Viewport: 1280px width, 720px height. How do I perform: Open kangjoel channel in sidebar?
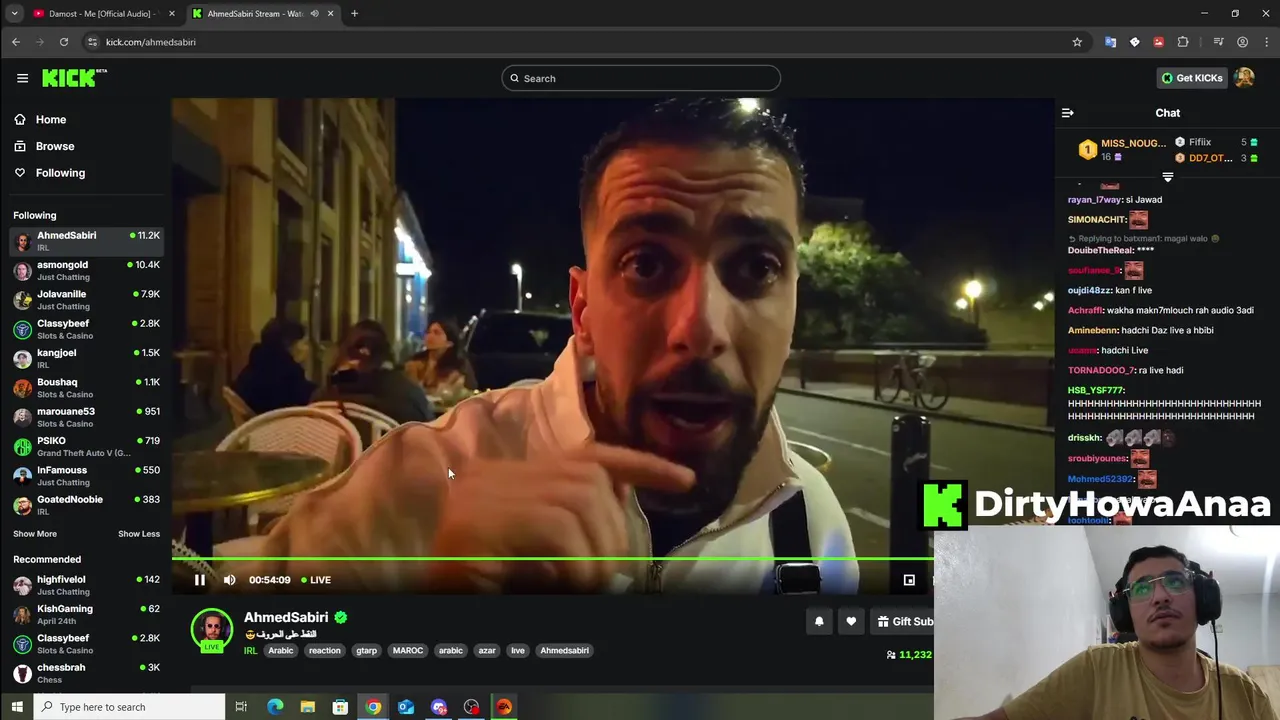point(86,358)
